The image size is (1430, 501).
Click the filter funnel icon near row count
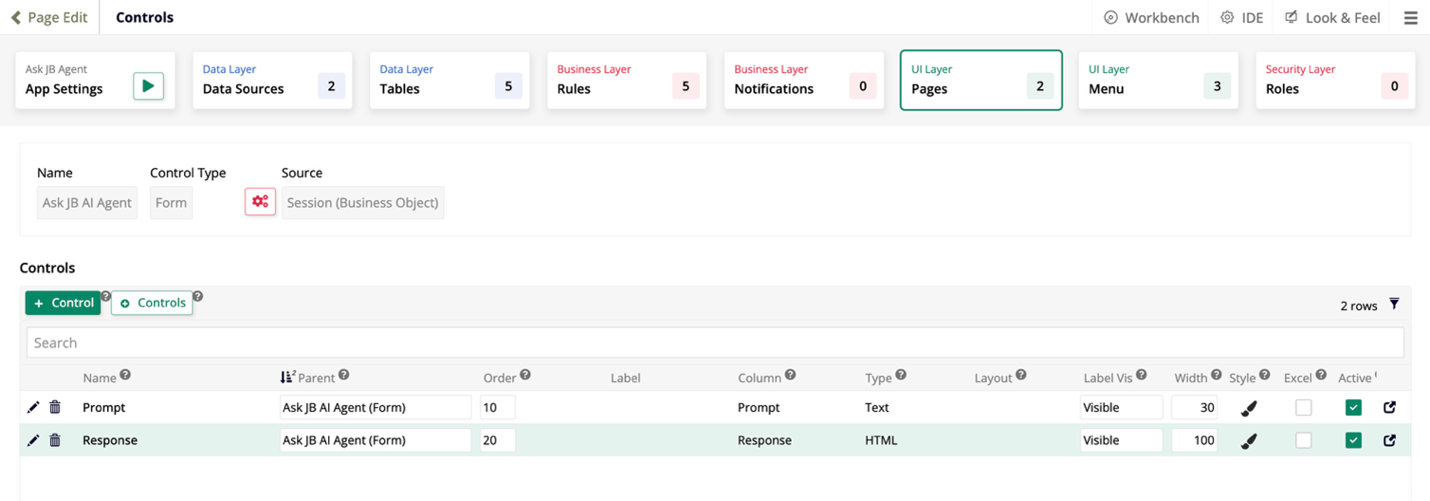(1394, 305)
